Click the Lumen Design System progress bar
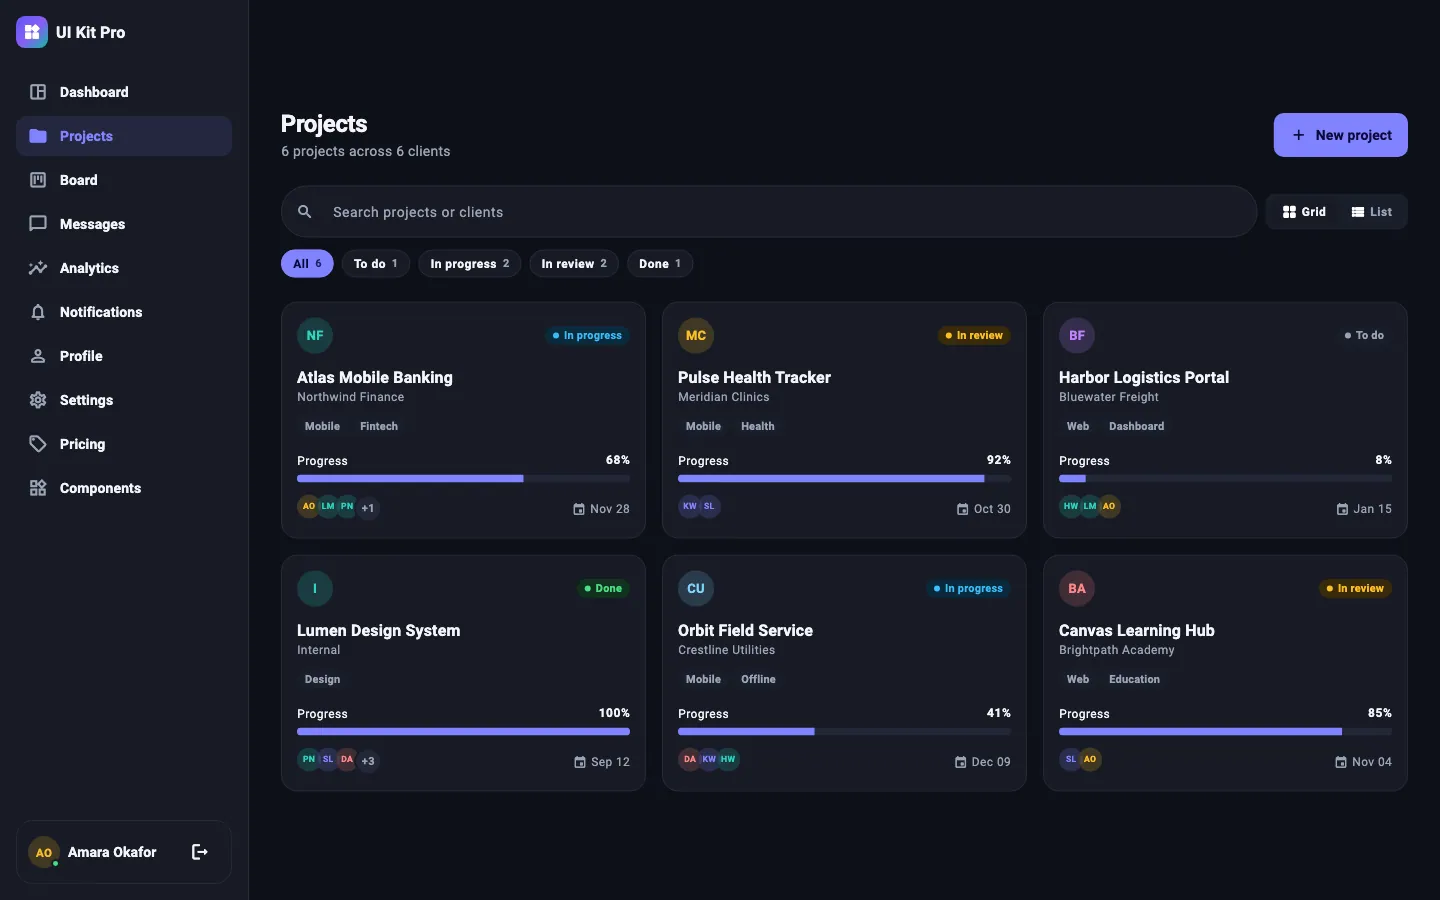The image size is (1440, 900). tap(463, 732)
